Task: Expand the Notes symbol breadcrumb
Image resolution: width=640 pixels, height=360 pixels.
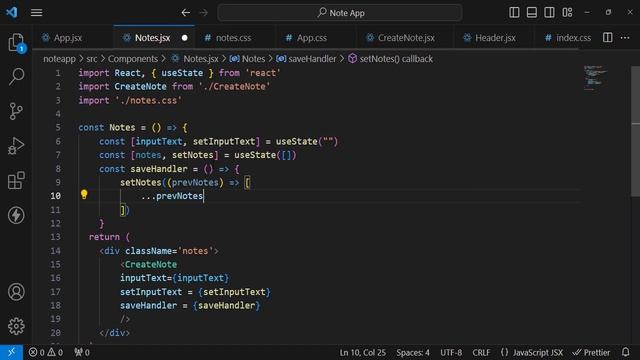Action: [247, 59]
